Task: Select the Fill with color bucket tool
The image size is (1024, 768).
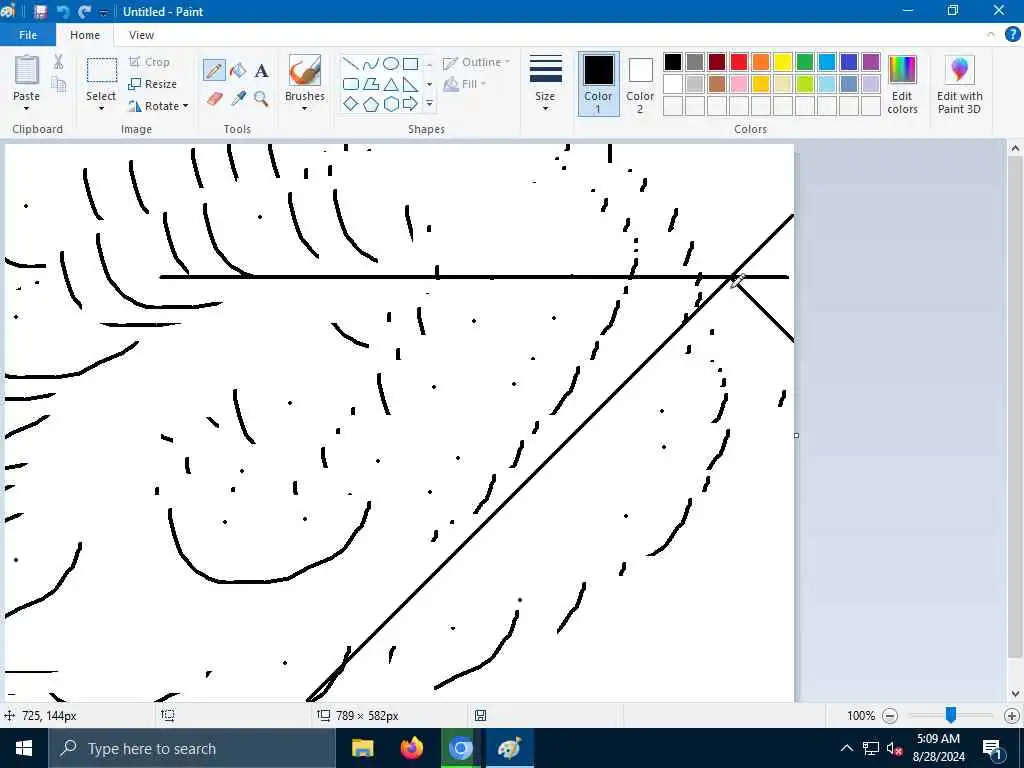Action: tap(238, 71)
